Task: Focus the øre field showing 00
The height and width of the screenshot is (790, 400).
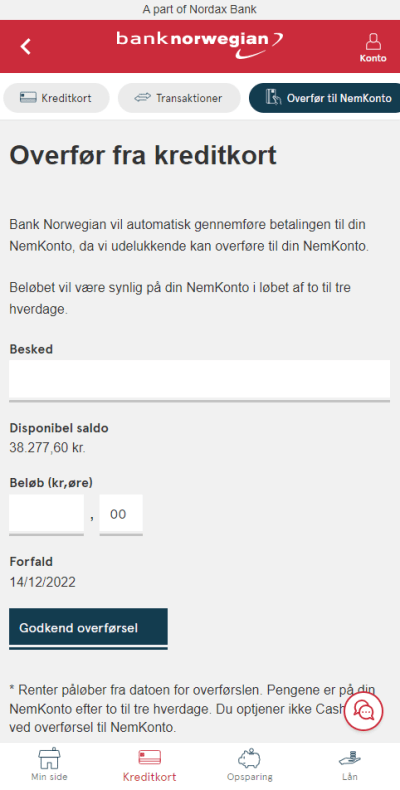Action: point(121,514)
